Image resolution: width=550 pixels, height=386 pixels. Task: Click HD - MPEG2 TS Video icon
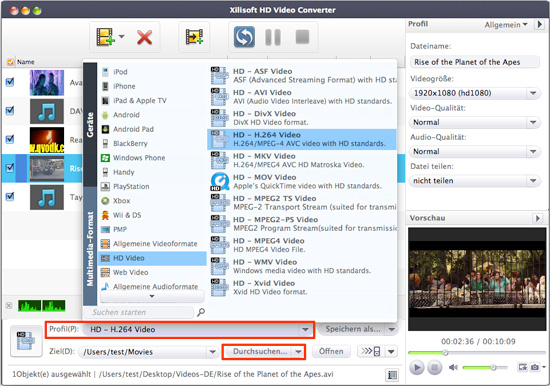pos(220,202)
